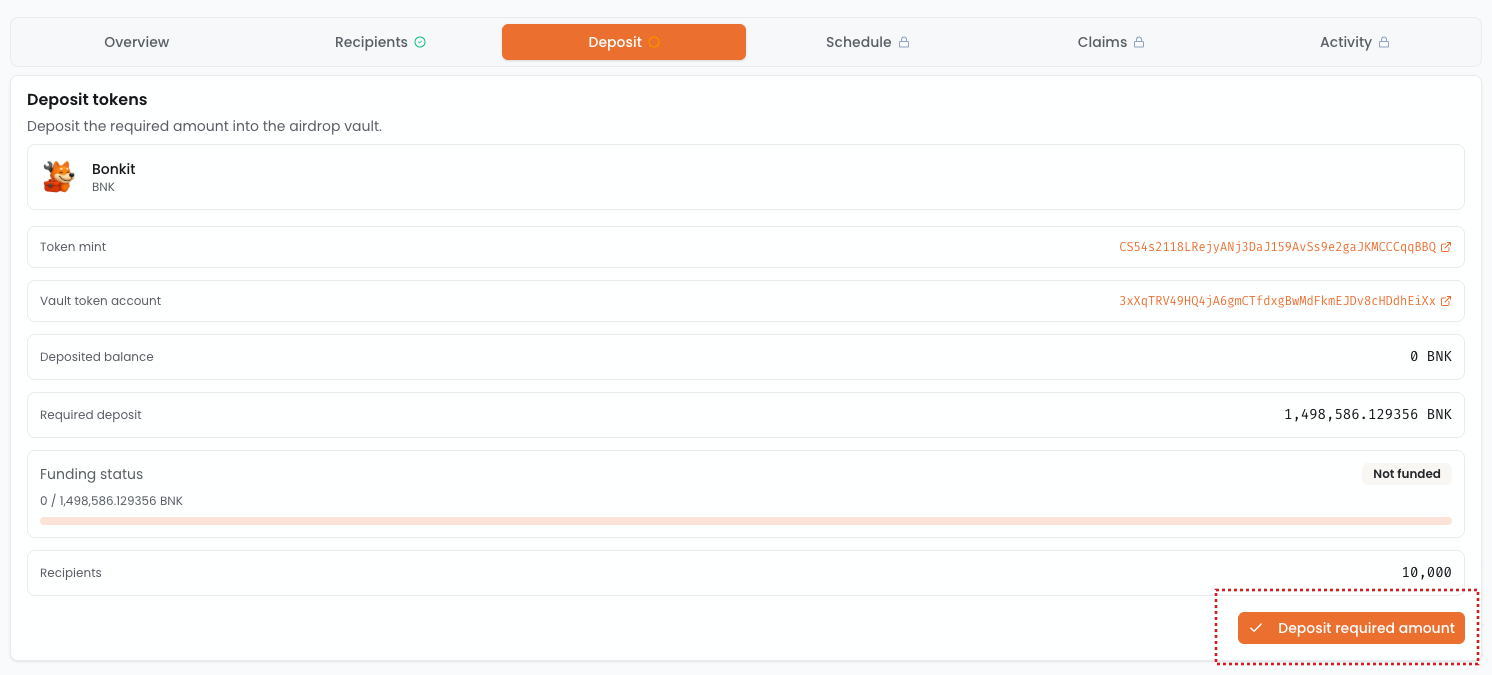Click the green check icon beside Recipients
1492x675 pixels.
[420, 42]
